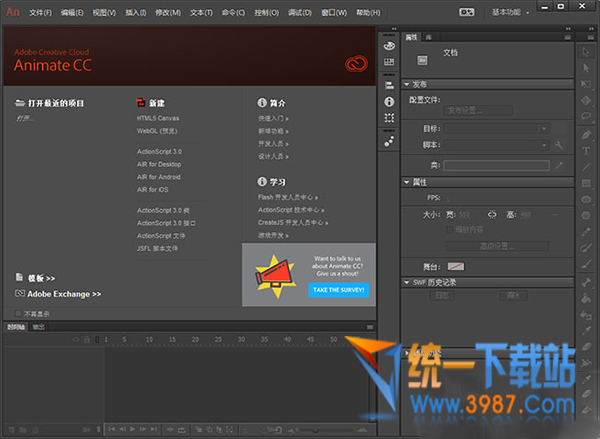Select the Subselection tool
Screen dimensions: 600x439
[x=586, y=68]
